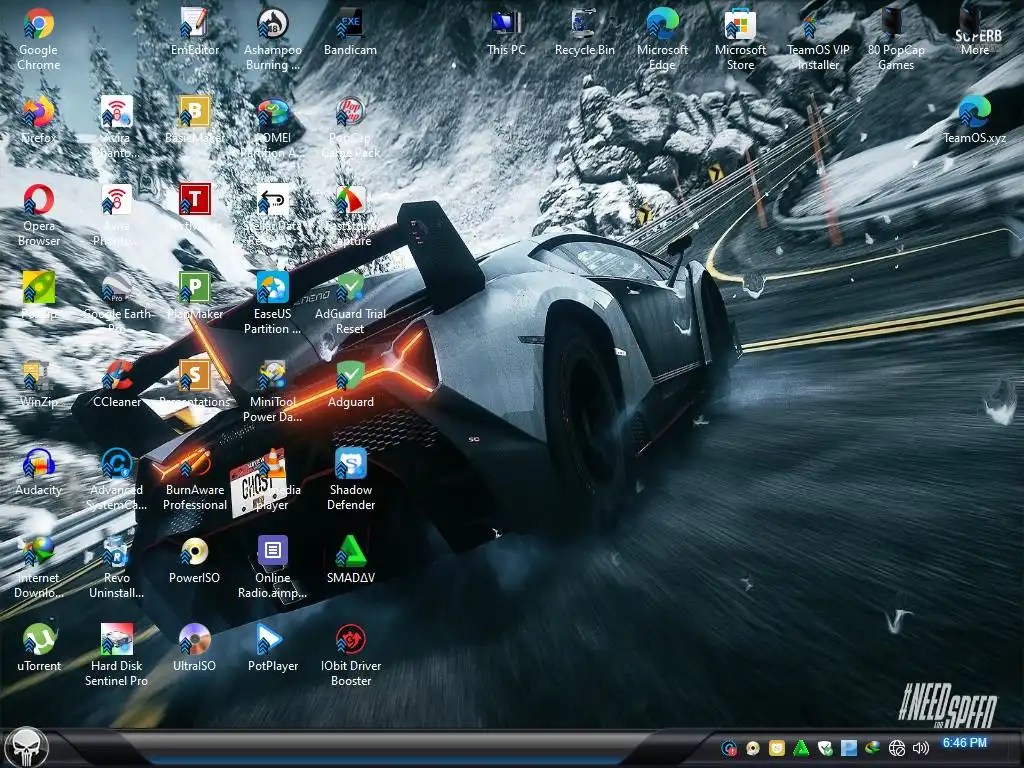Open the Adguard shield tray icon
The height and width of the screenshot is (768, 1024).
coord(825,748)
